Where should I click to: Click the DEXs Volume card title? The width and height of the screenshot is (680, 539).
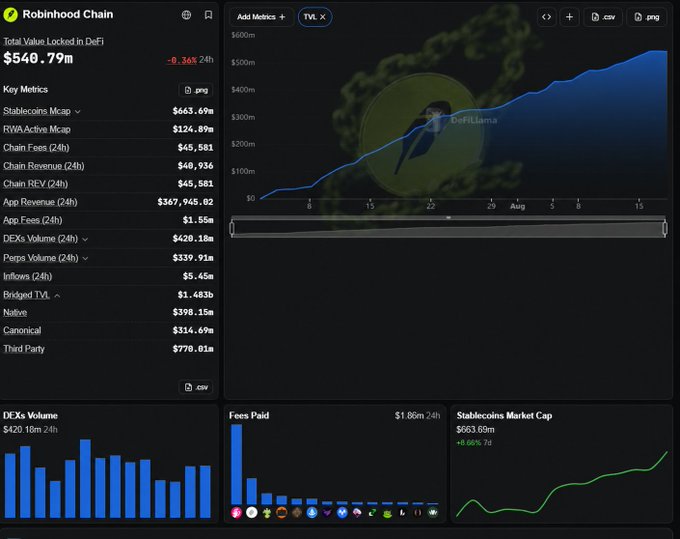pyautogui.click(x=30, y=415)
